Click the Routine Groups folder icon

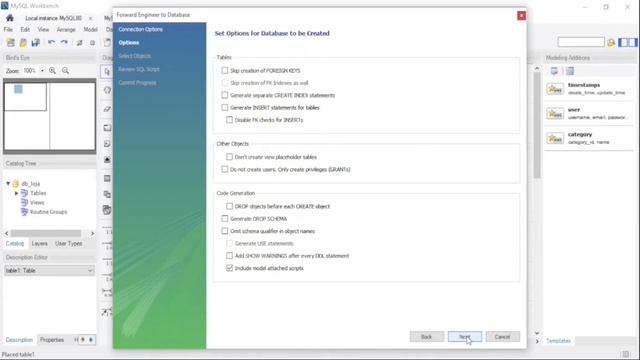(x=24, y=212)
